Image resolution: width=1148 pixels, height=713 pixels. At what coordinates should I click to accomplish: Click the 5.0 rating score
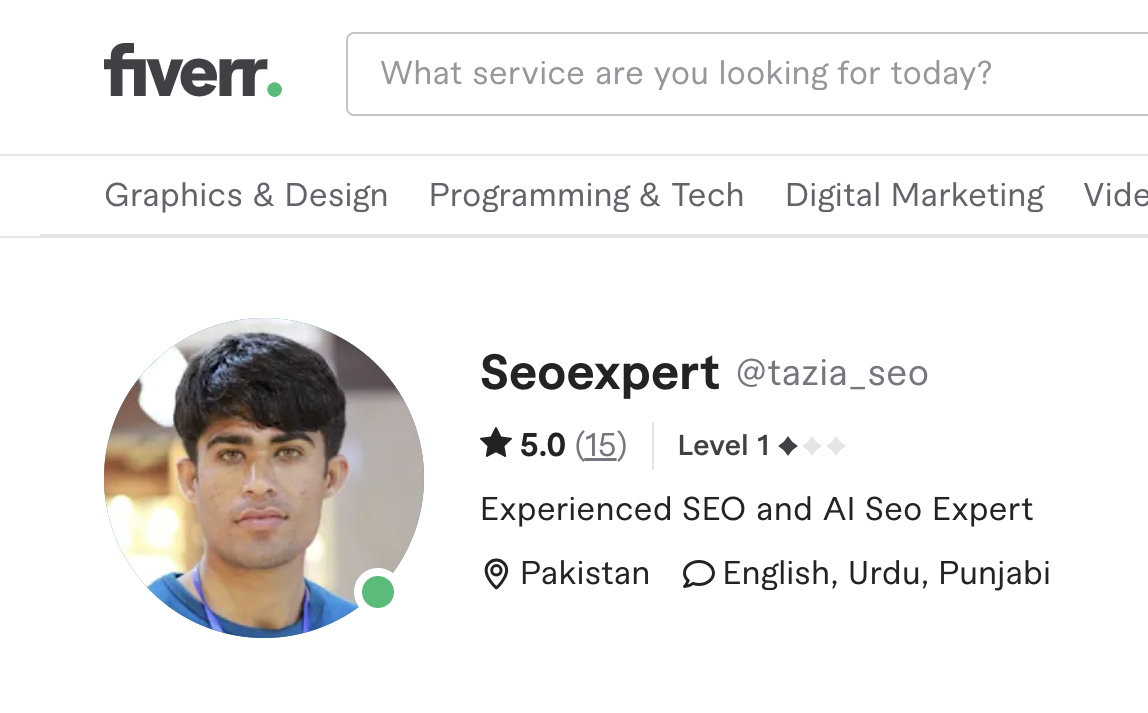tap(543, 445)
